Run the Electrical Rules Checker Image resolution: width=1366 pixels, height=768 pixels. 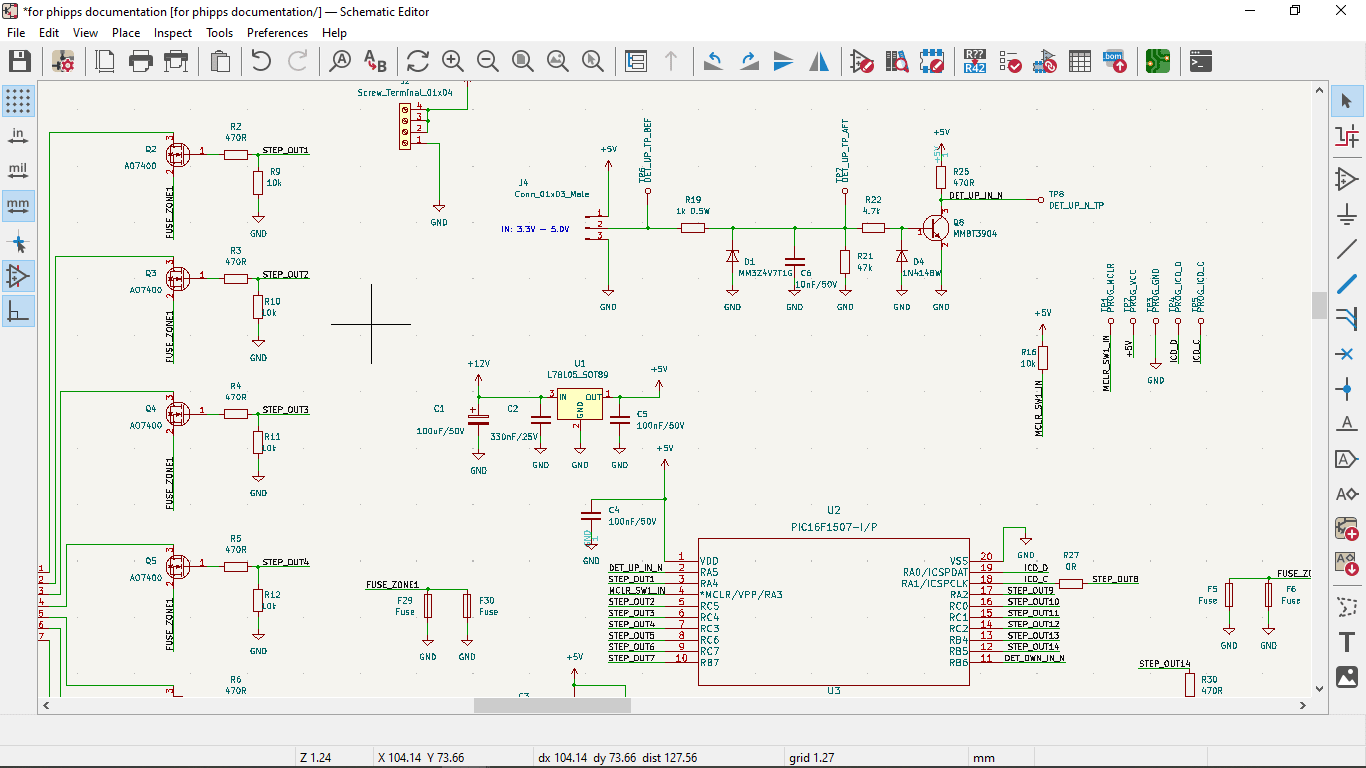1009,61
